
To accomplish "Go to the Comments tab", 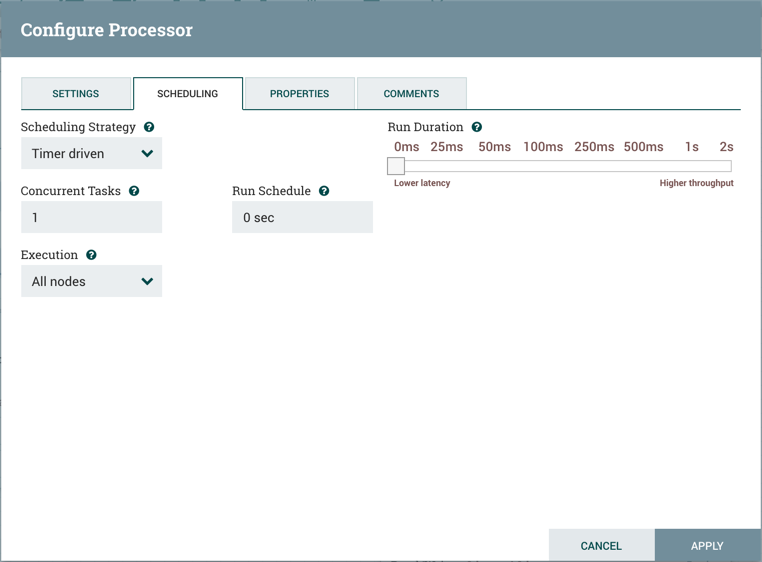I will 411,94.
